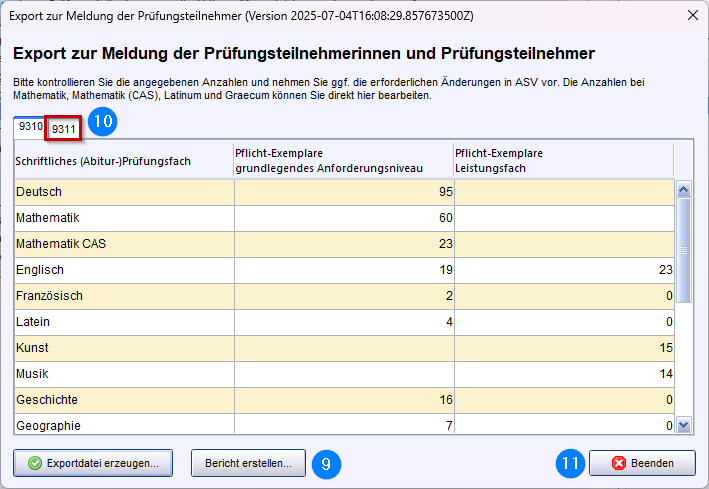Viewport: 709px width, 489px height.
Task: Click Geographie Leistungsfach value 0
Action: 565,424
